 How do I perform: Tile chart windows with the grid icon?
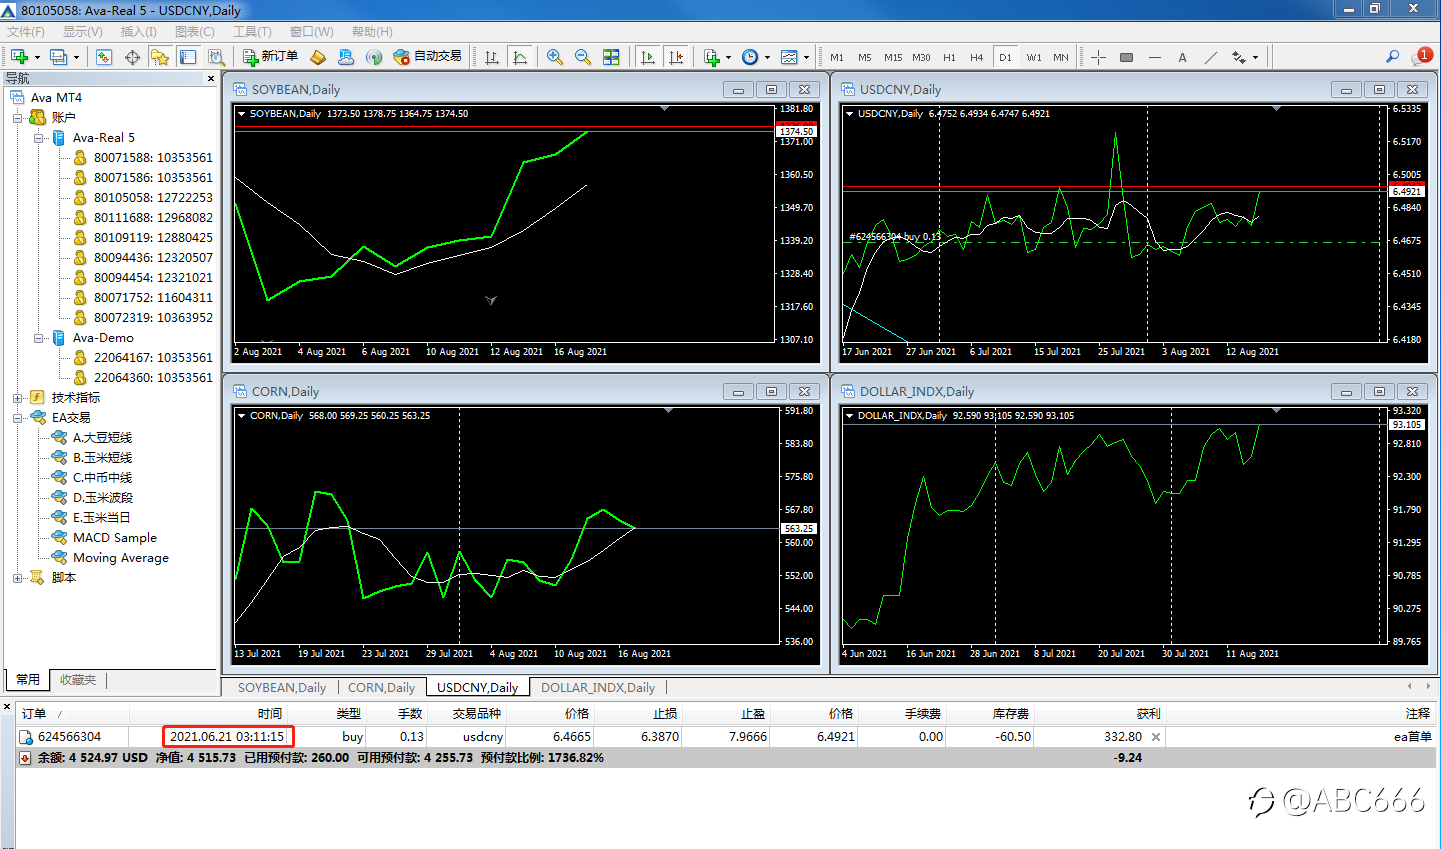click(x=611, y=57)
